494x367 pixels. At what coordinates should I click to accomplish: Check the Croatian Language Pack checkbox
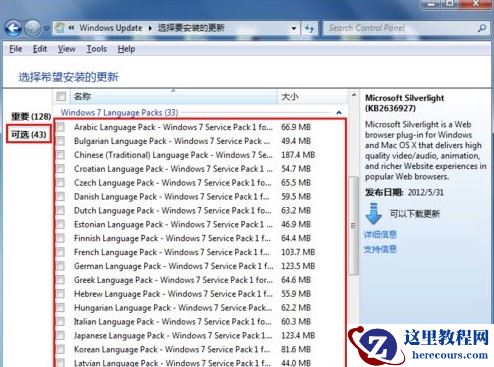[61, 169]
